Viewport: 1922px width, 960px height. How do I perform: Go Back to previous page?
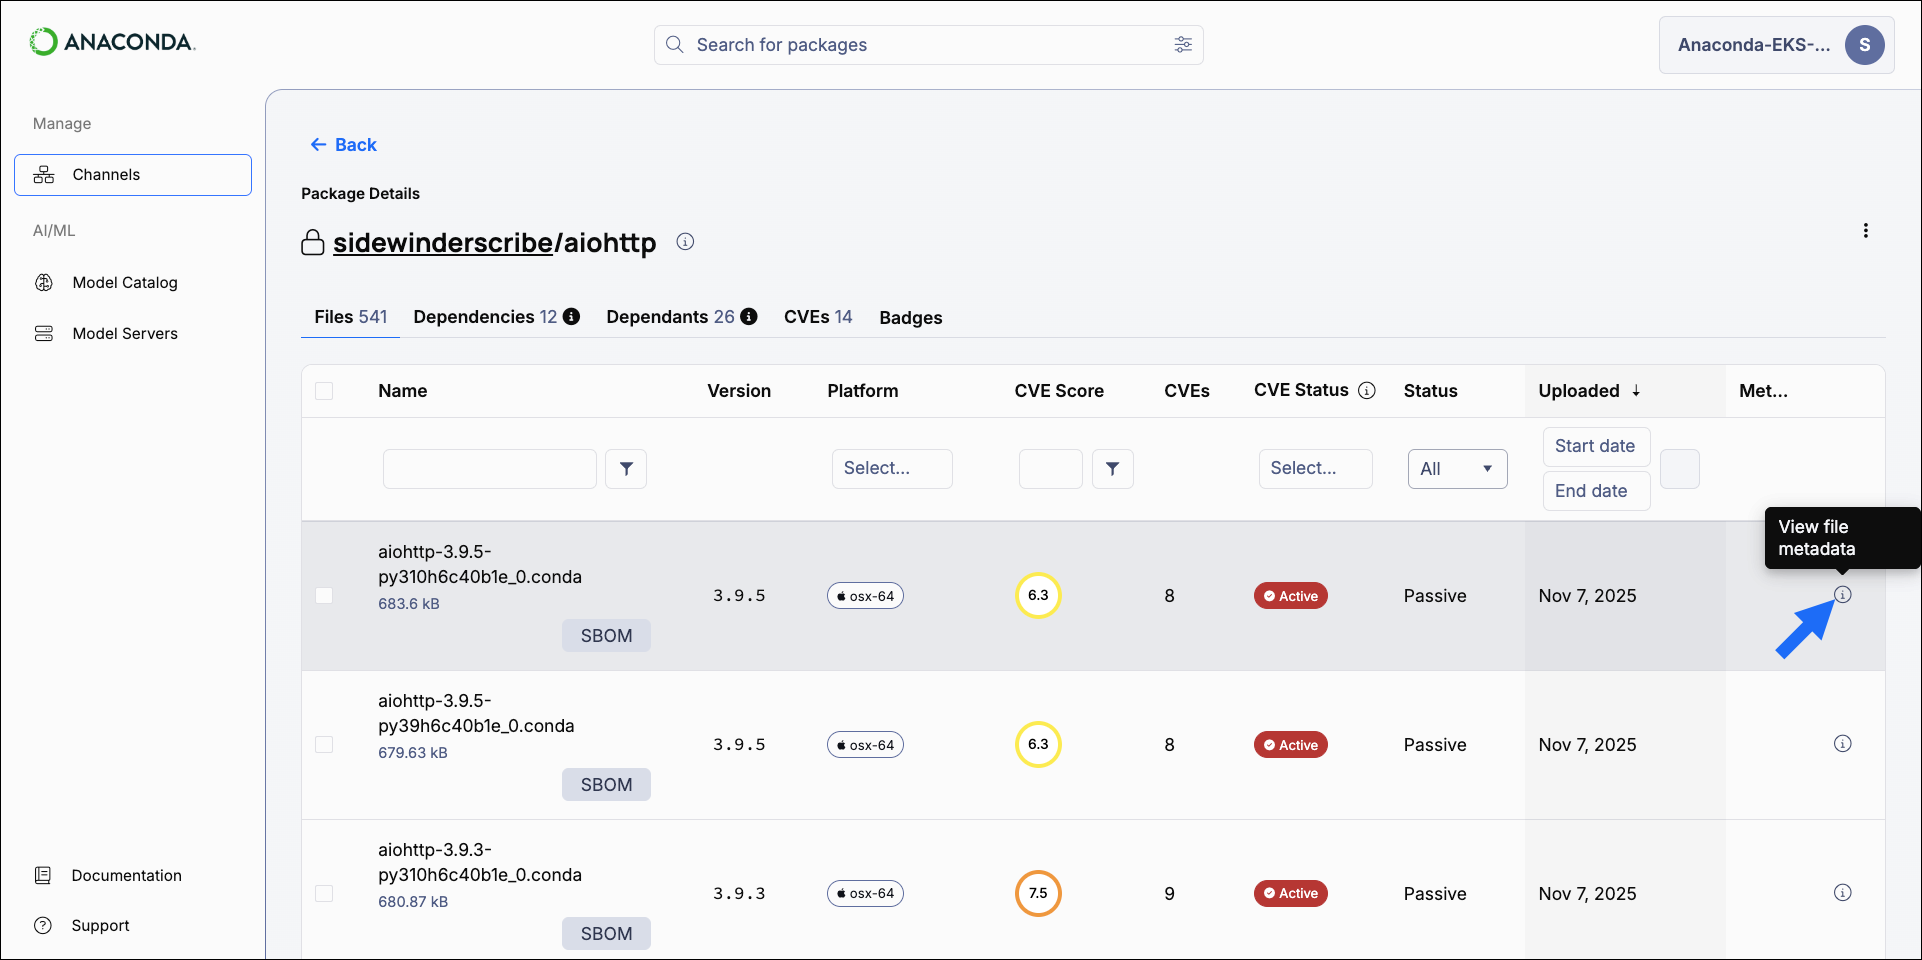tap(343, 145)
